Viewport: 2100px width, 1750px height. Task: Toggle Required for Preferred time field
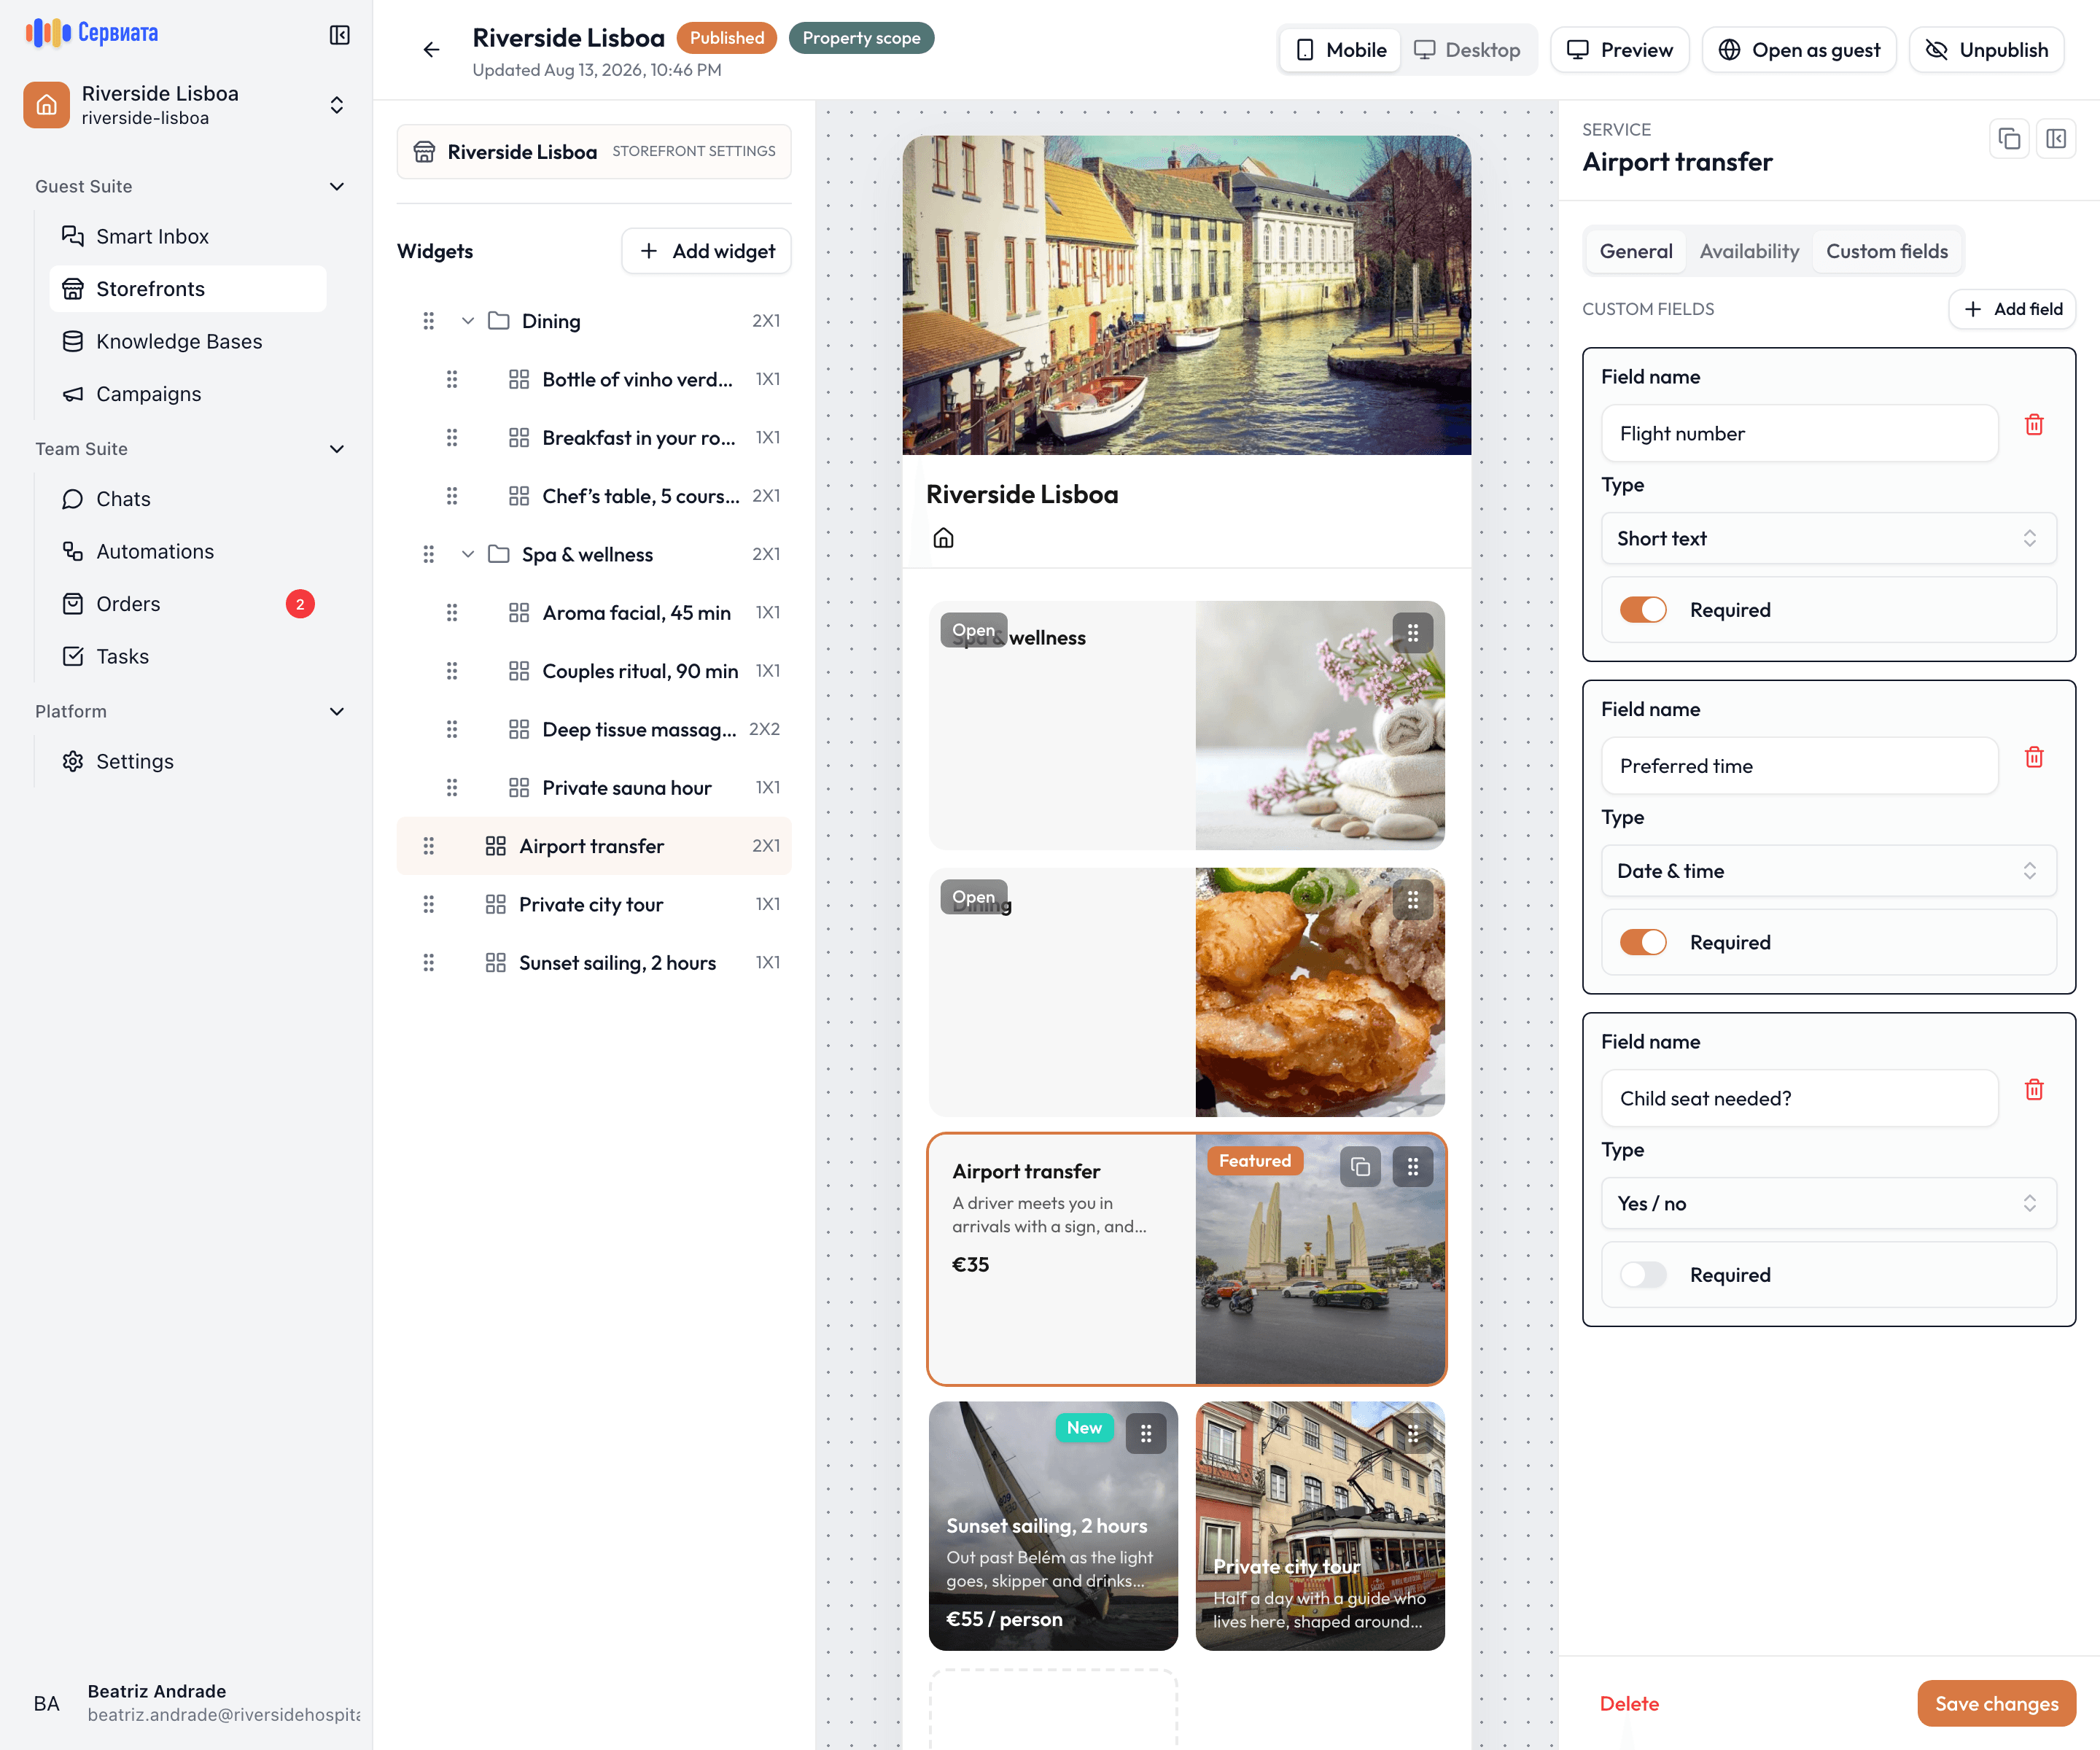1643,942
